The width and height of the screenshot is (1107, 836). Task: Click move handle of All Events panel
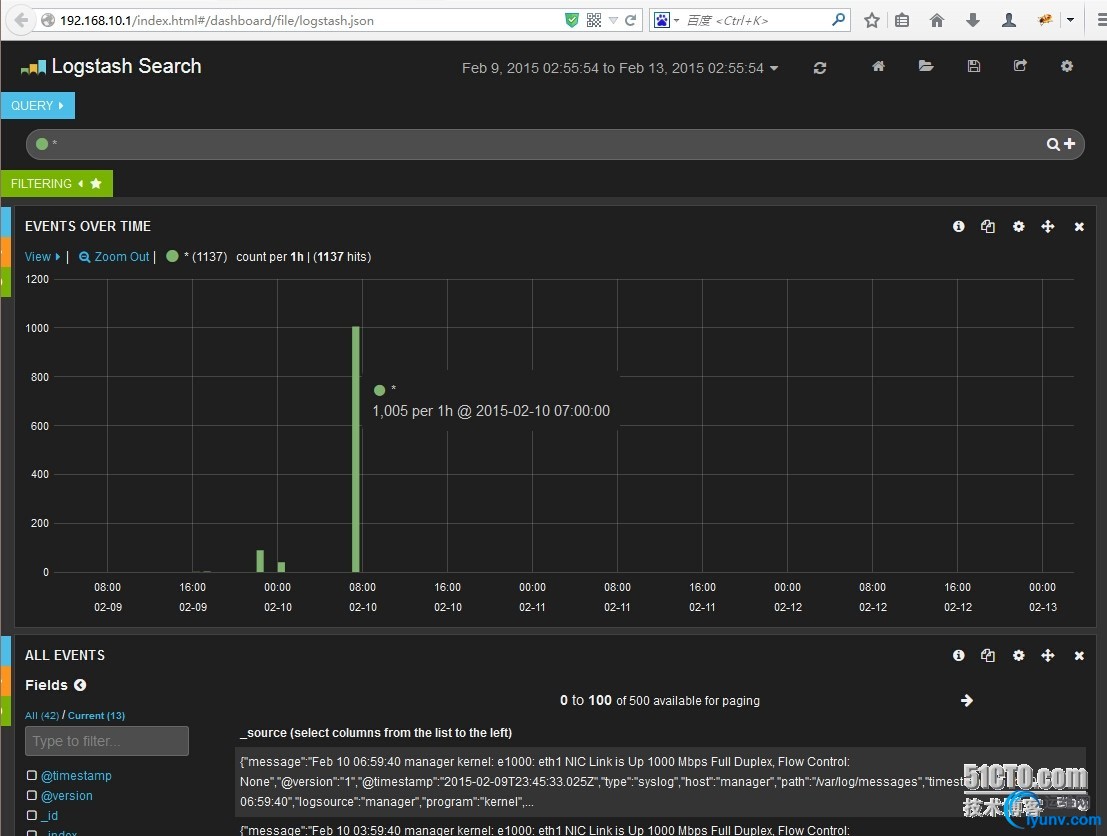[x=1048, y=656]
